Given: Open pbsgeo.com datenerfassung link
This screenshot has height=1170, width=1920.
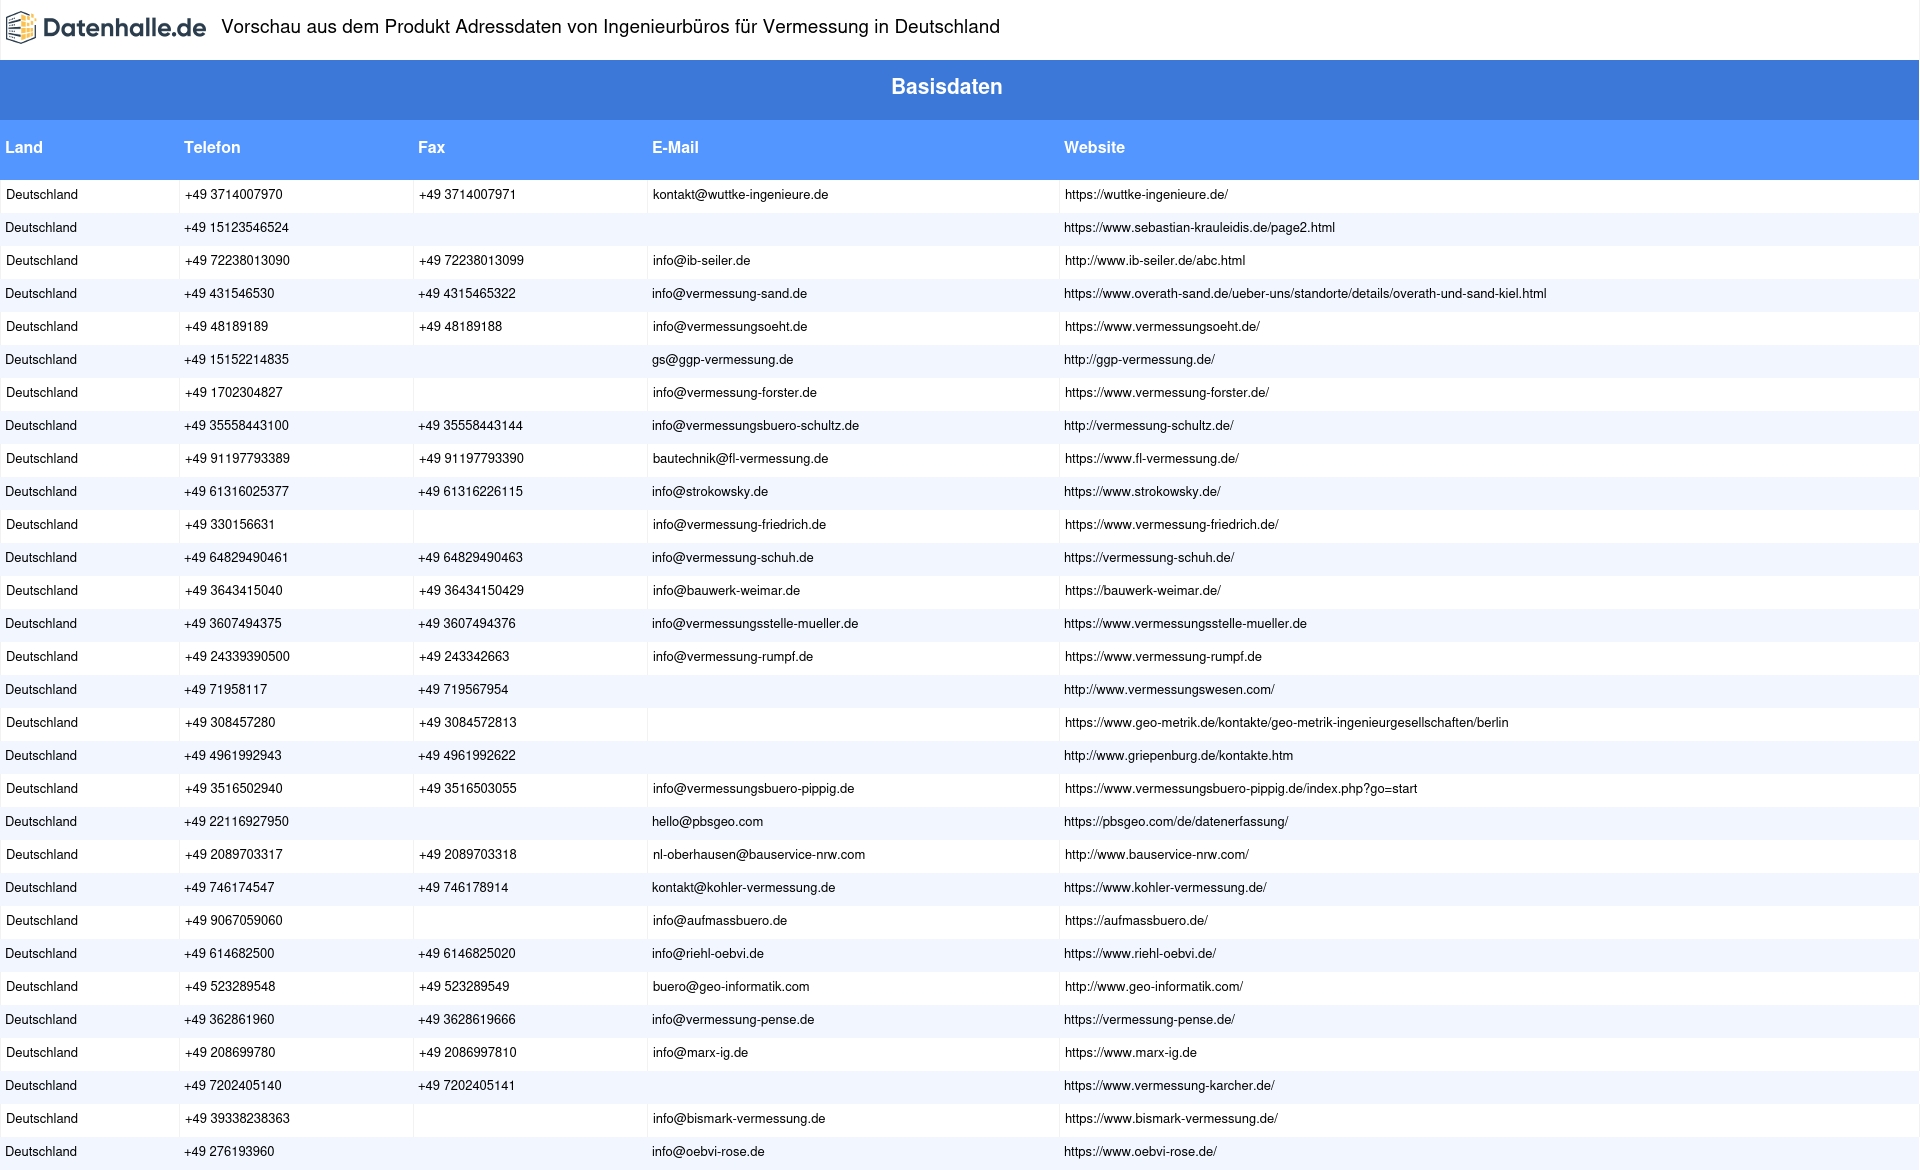Looking at the screenshot, I should click(x=1176, y=822).
